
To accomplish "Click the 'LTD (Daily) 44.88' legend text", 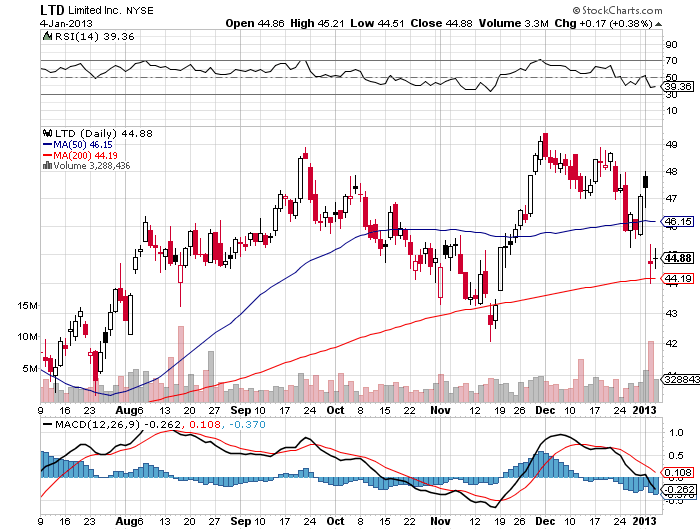I will point(104,134).
